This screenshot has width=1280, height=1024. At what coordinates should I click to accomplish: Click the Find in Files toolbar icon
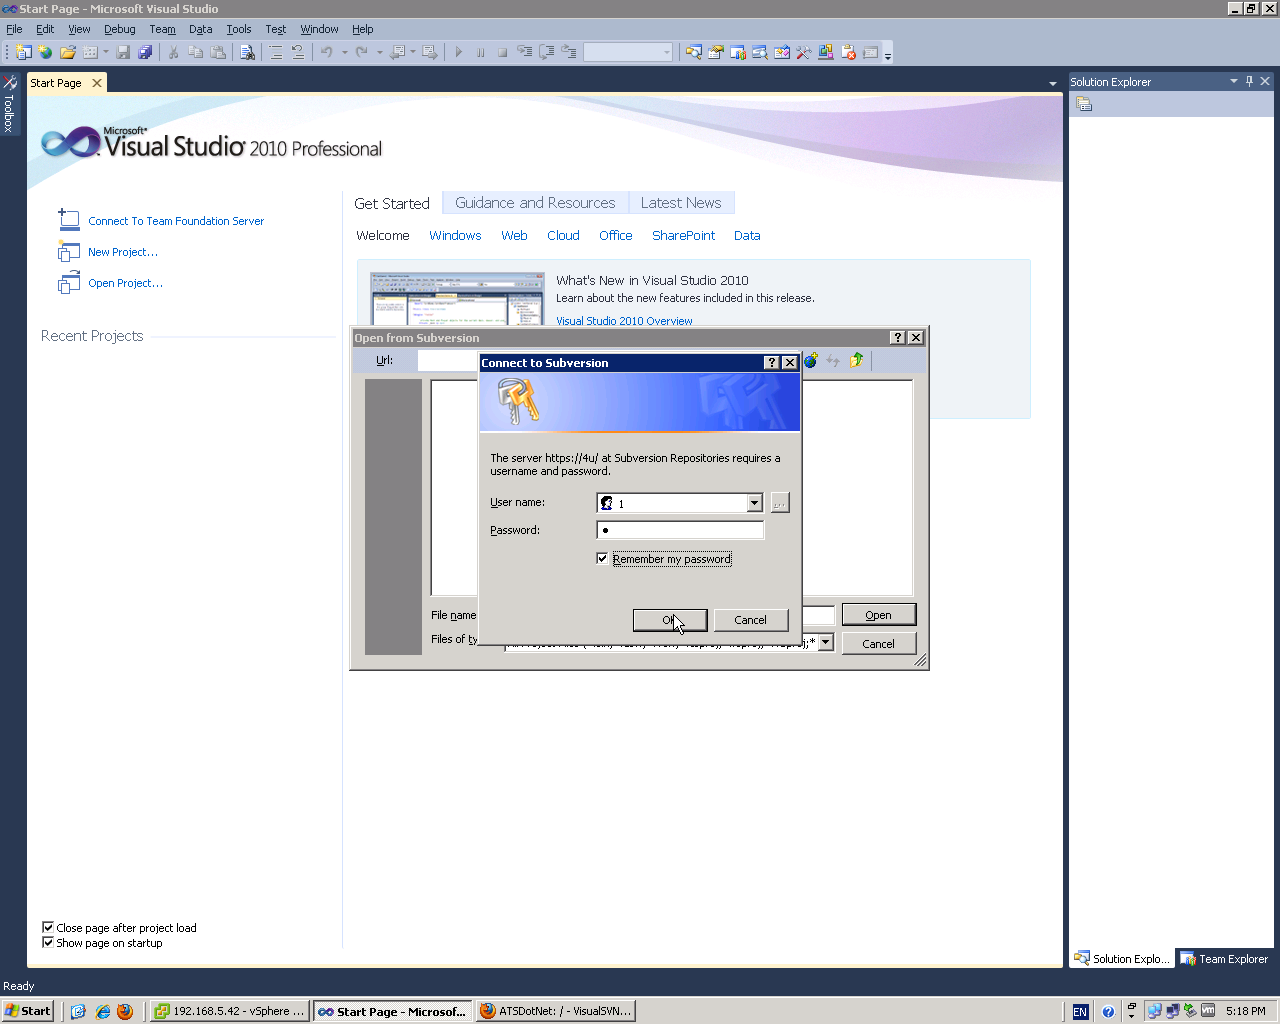(247, 52)
